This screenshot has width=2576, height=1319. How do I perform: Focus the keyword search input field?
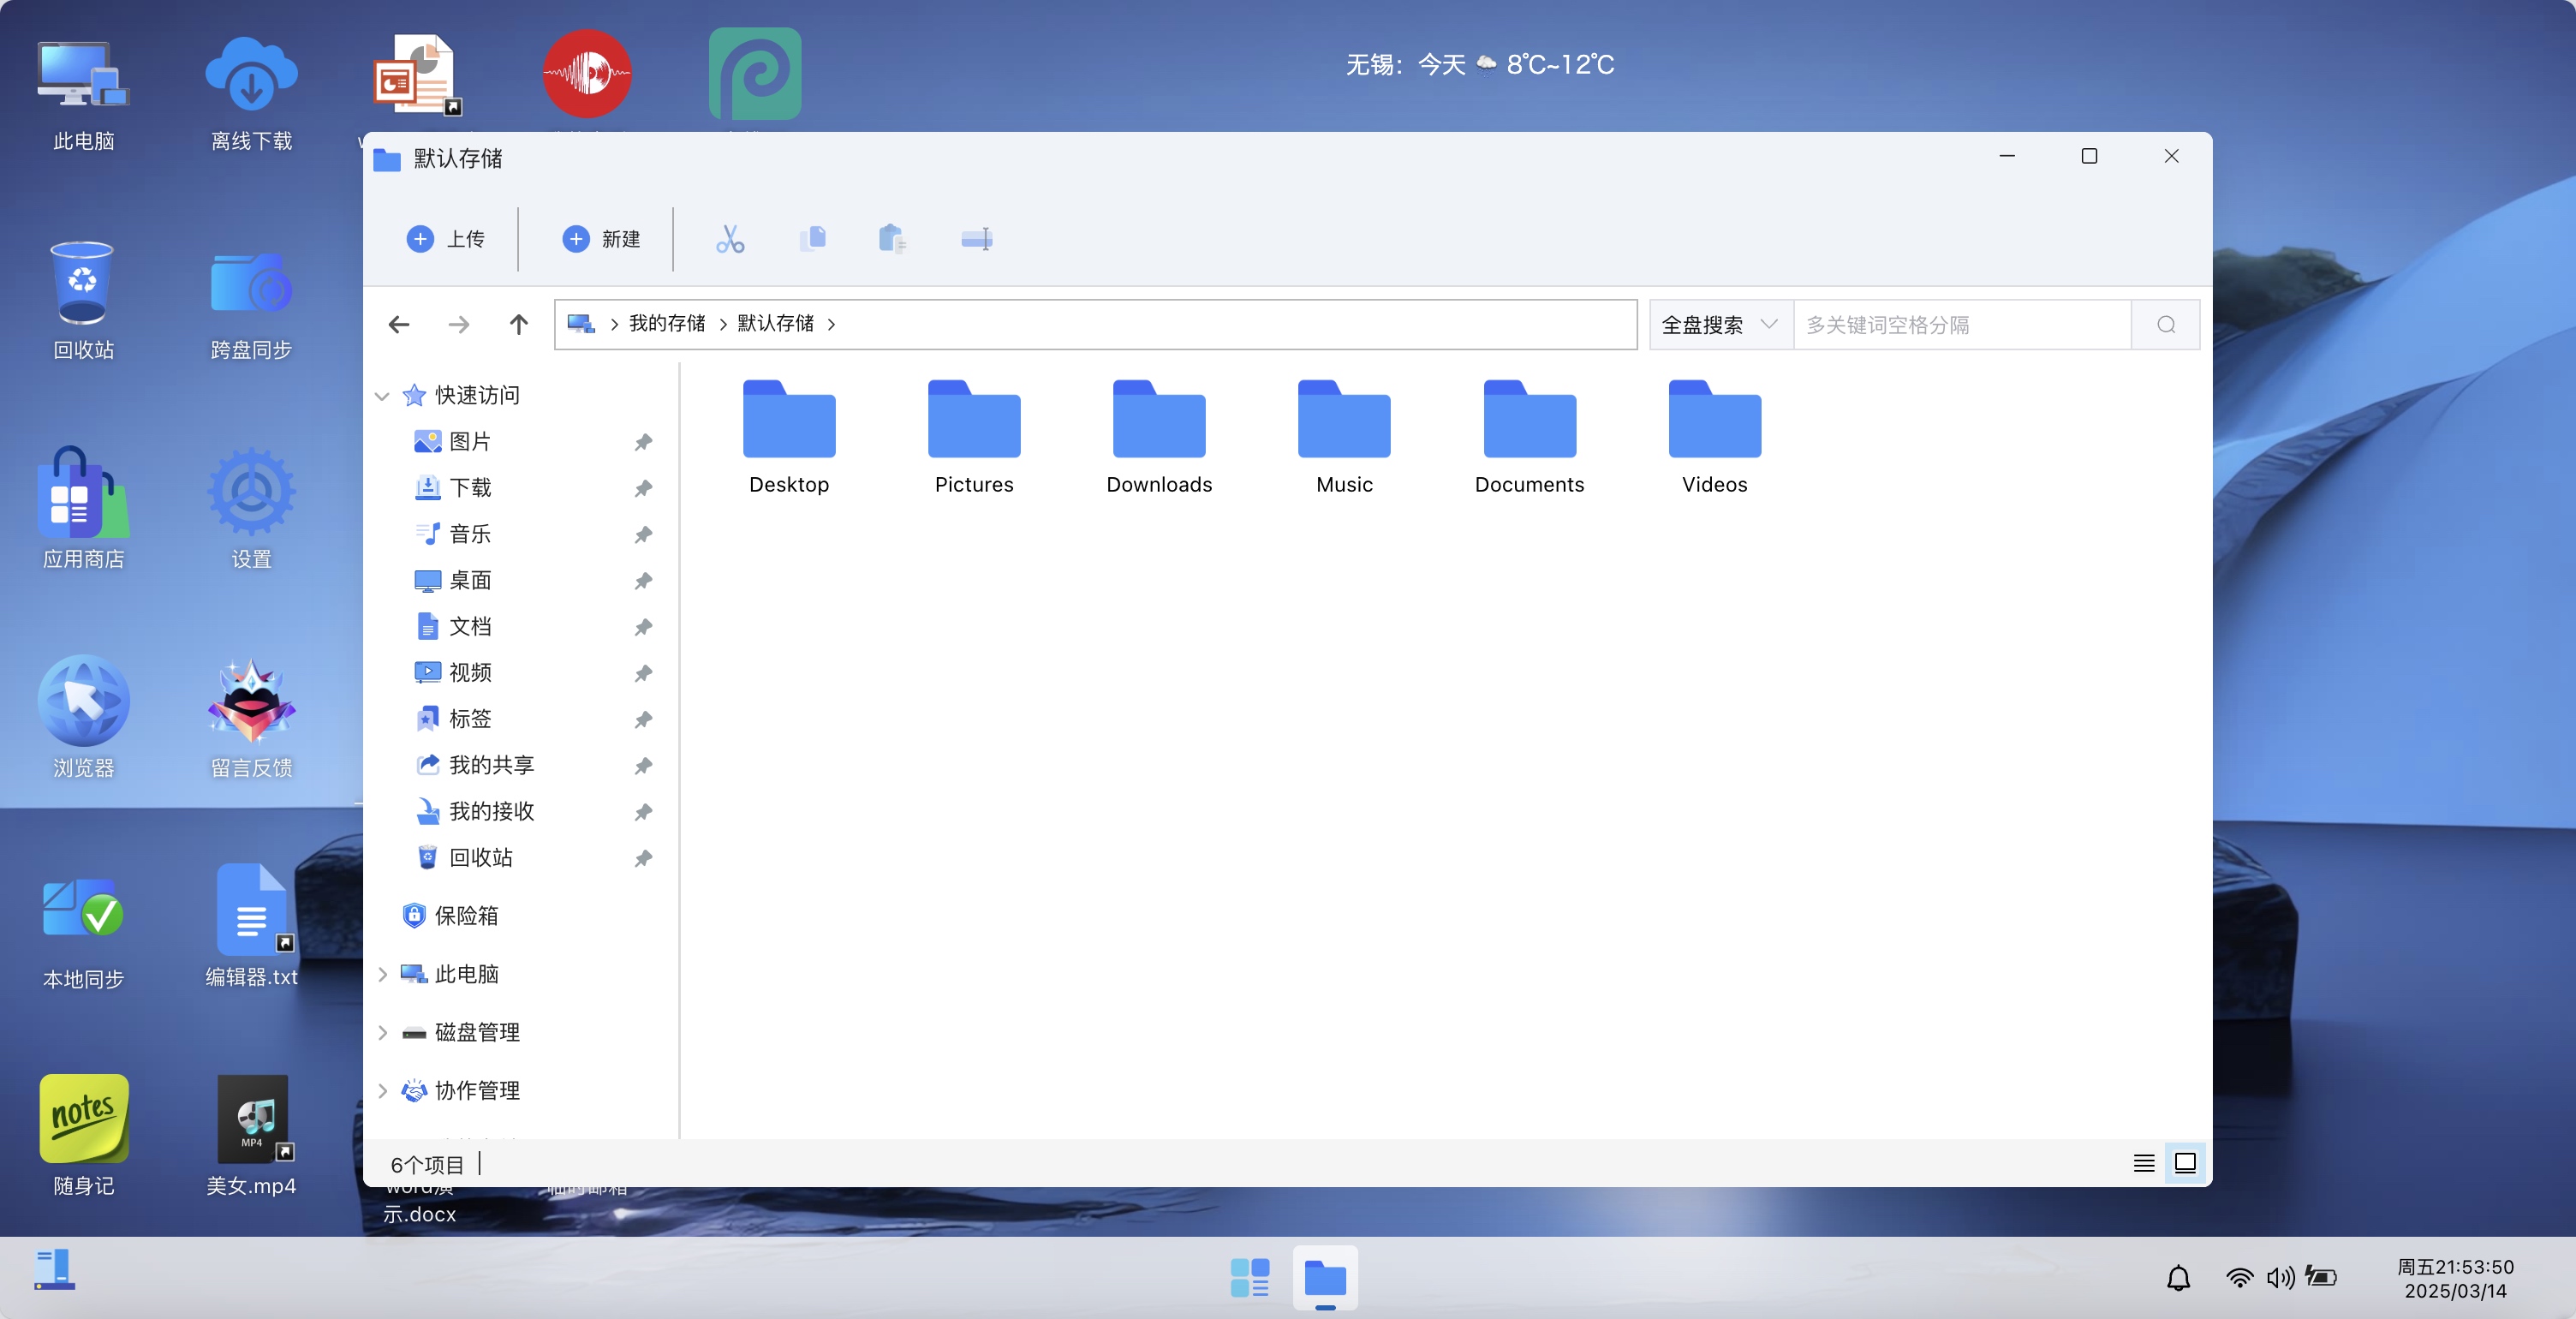(x=1962, y=325)
